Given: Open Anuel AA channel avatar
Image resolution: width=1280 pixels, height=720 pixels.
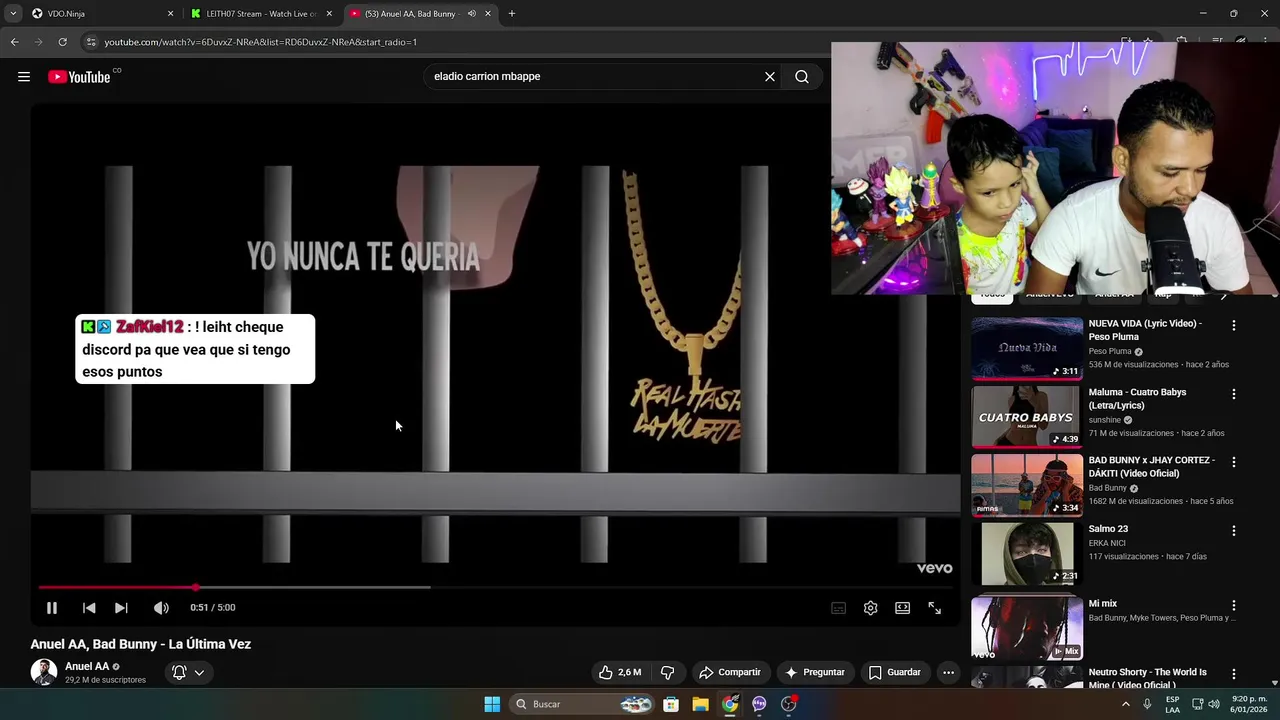Looking at the screenshot, I should tap(44, 672).
